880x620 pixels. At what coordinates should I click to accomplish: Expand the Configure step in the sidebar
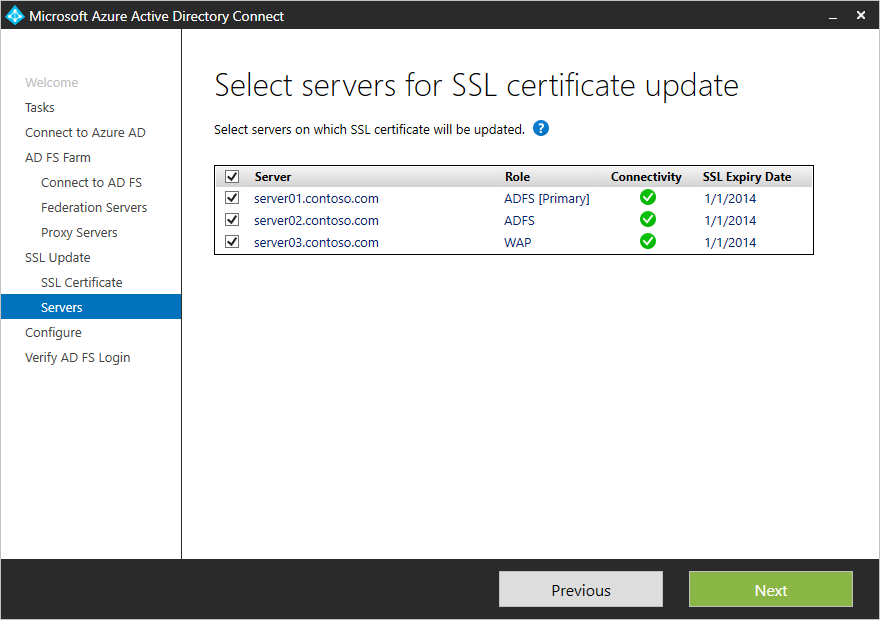(51, 332)
